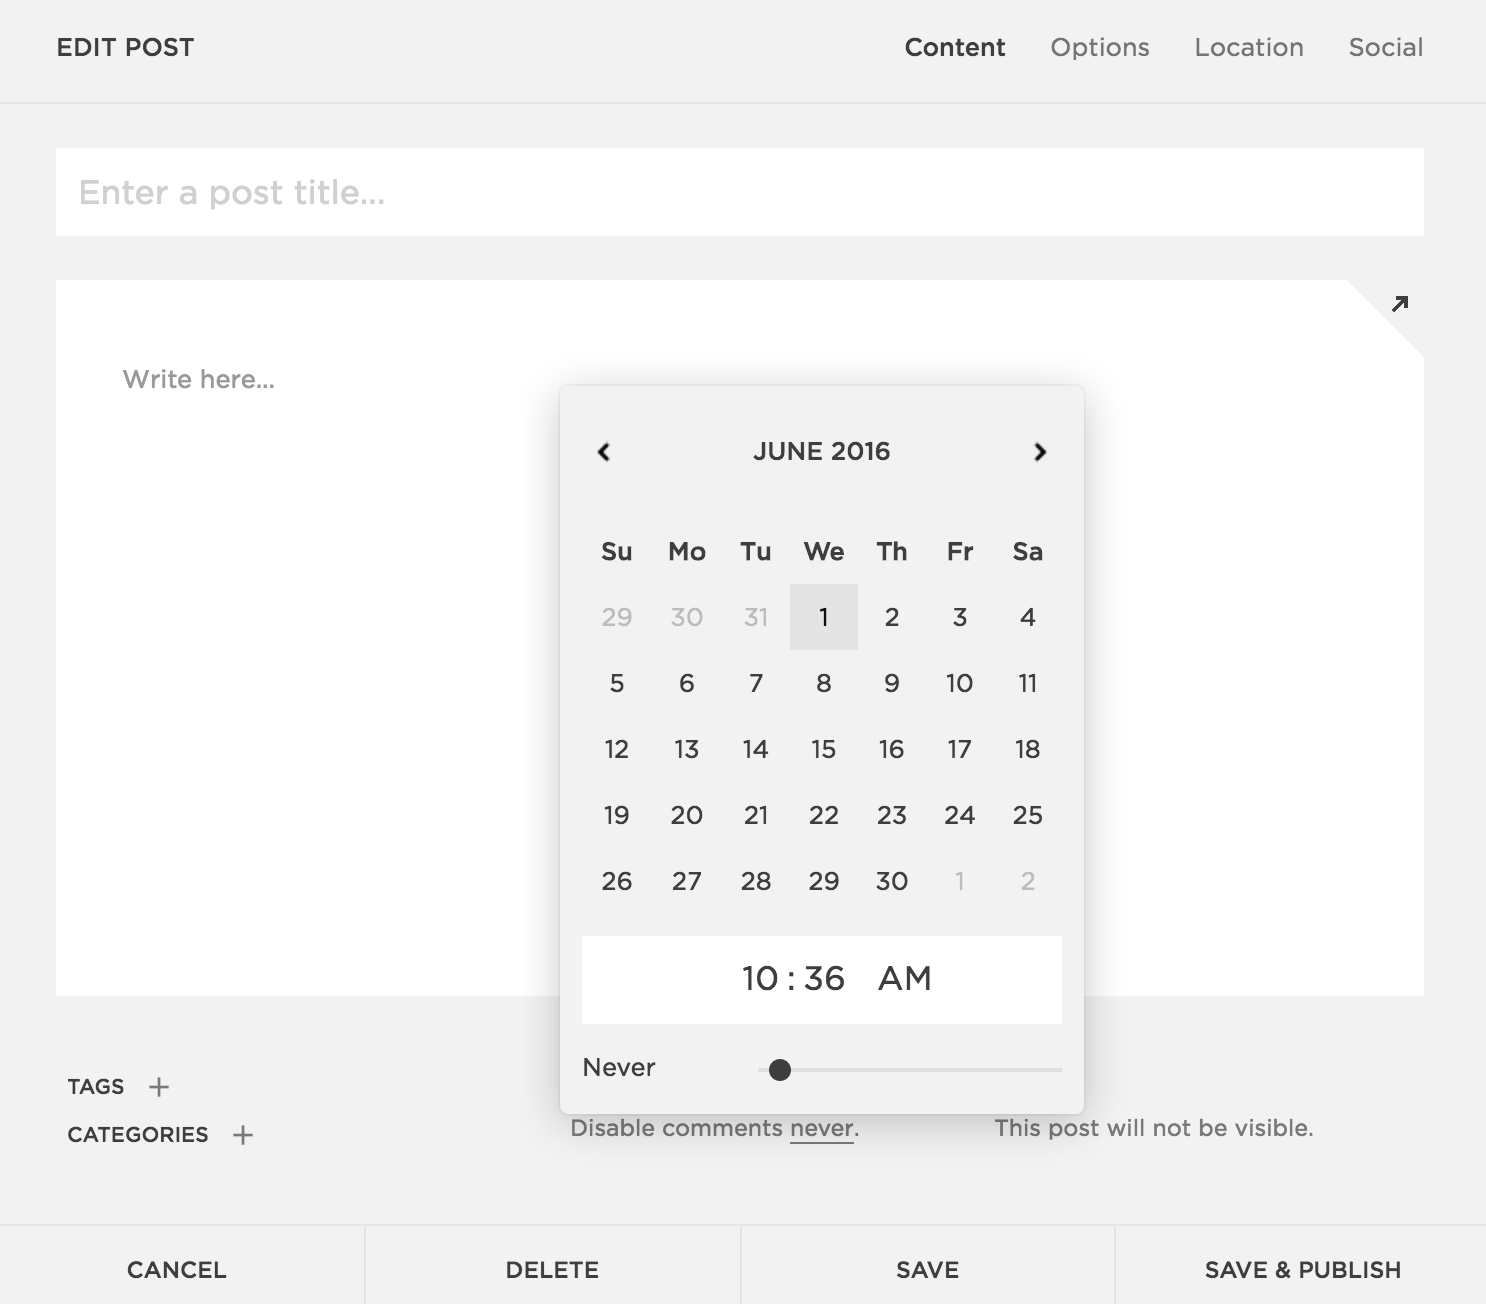Add a new tag with plus icon

click(x=159, y=1087)
